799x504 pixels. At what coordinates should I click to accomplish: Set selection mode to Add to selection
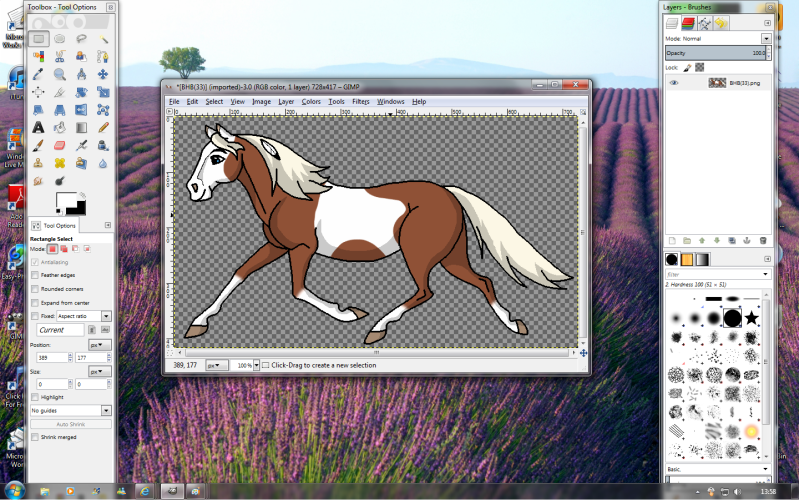[x=64, y=249]
